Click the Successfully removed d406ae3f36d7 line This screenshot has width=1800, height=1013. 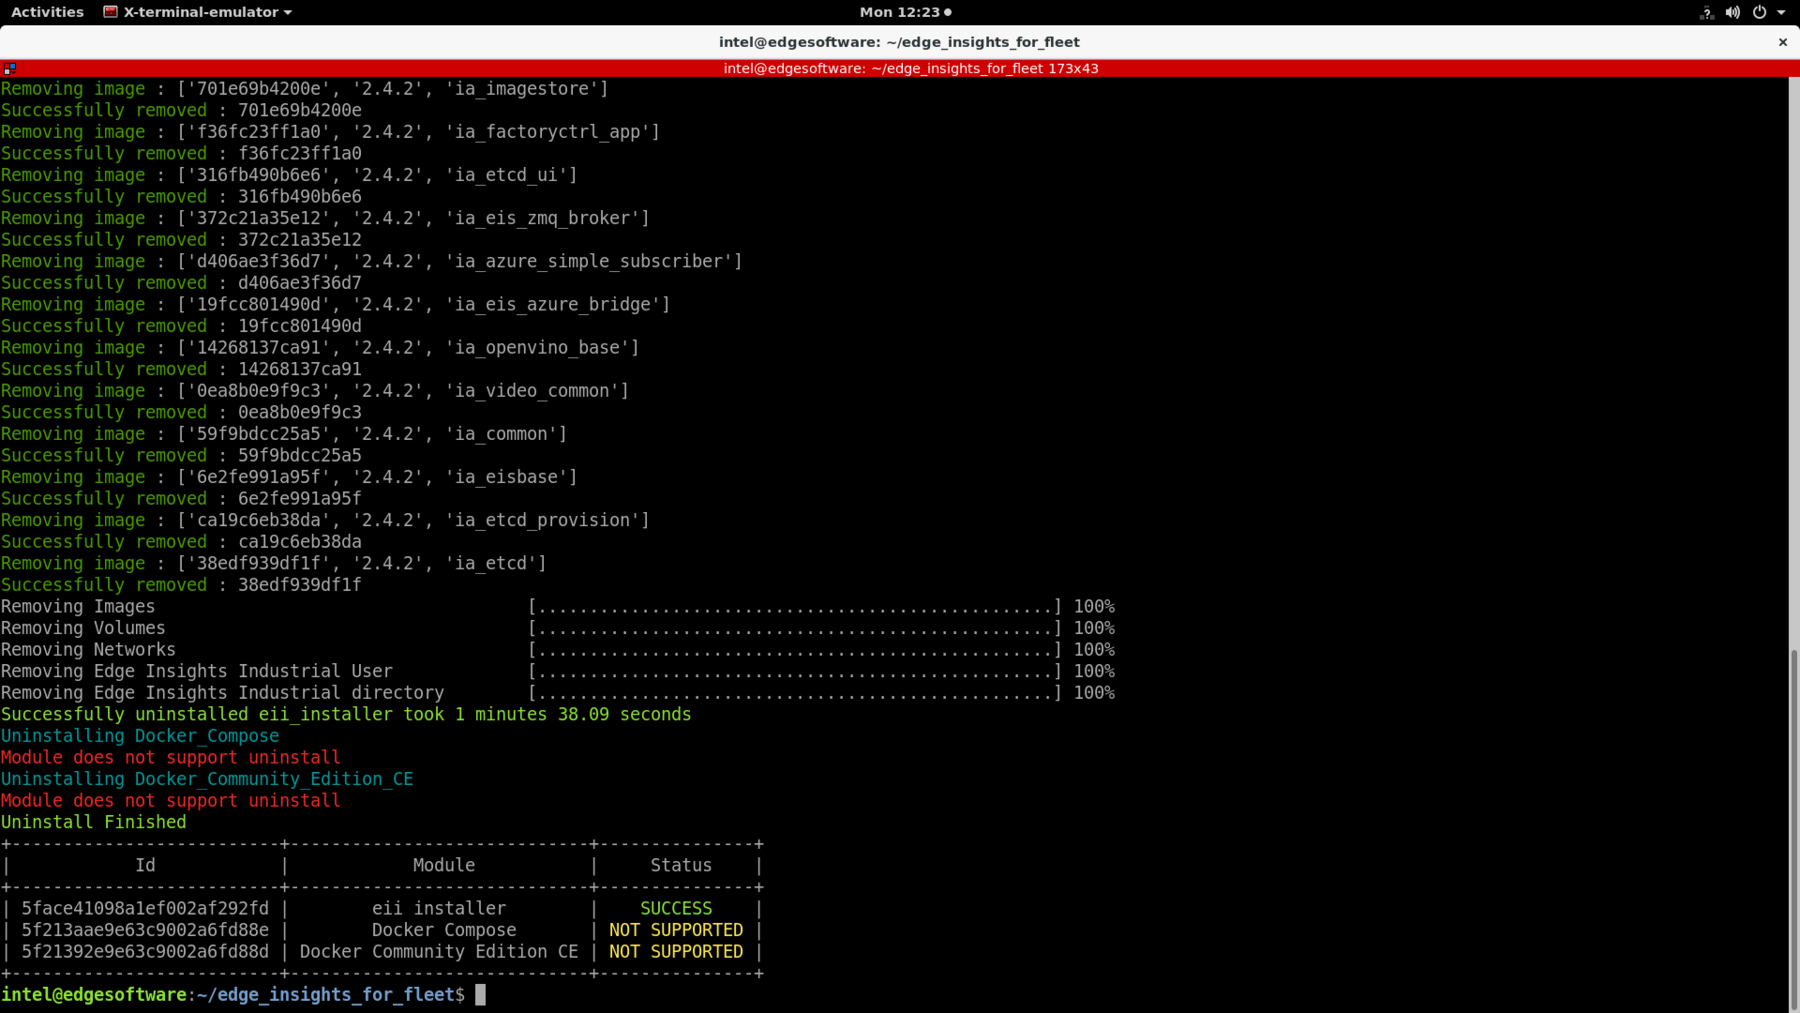(x=181, y=283)
